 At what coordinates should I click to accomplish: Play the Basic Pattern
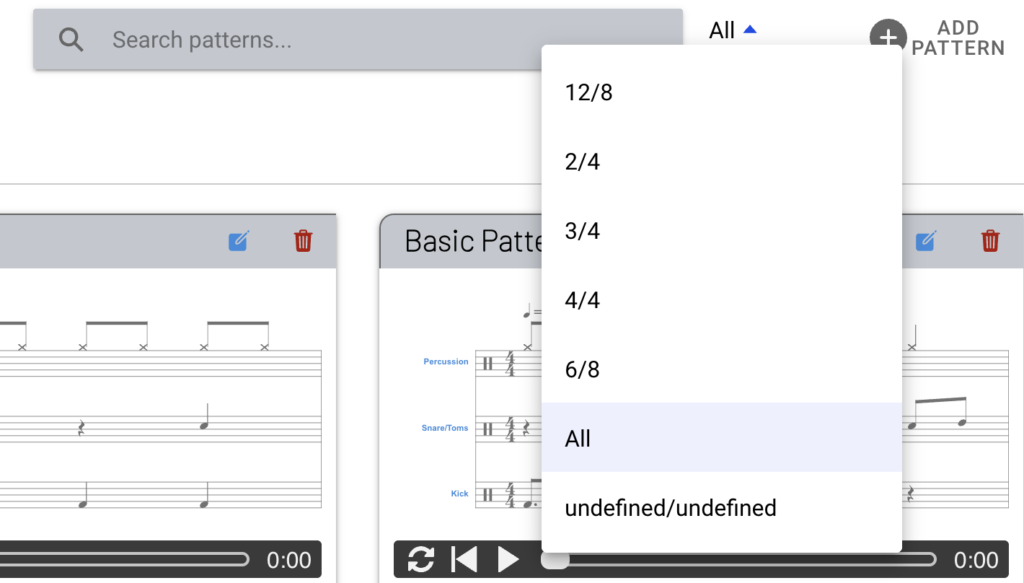[x=508, y=559]
